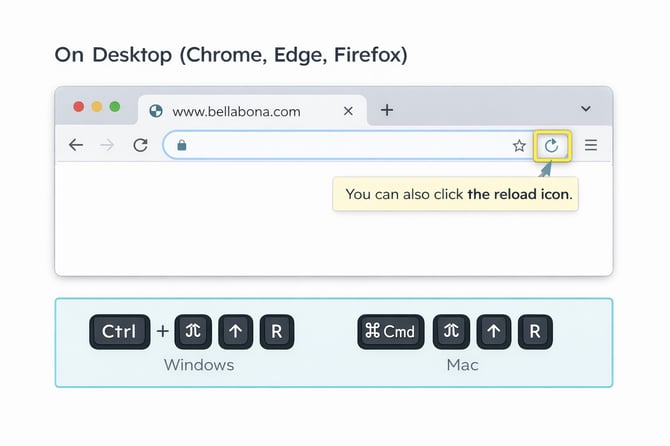Click inside the empty address bar
This screenshot has width=670, height=446.
point(340,145)
